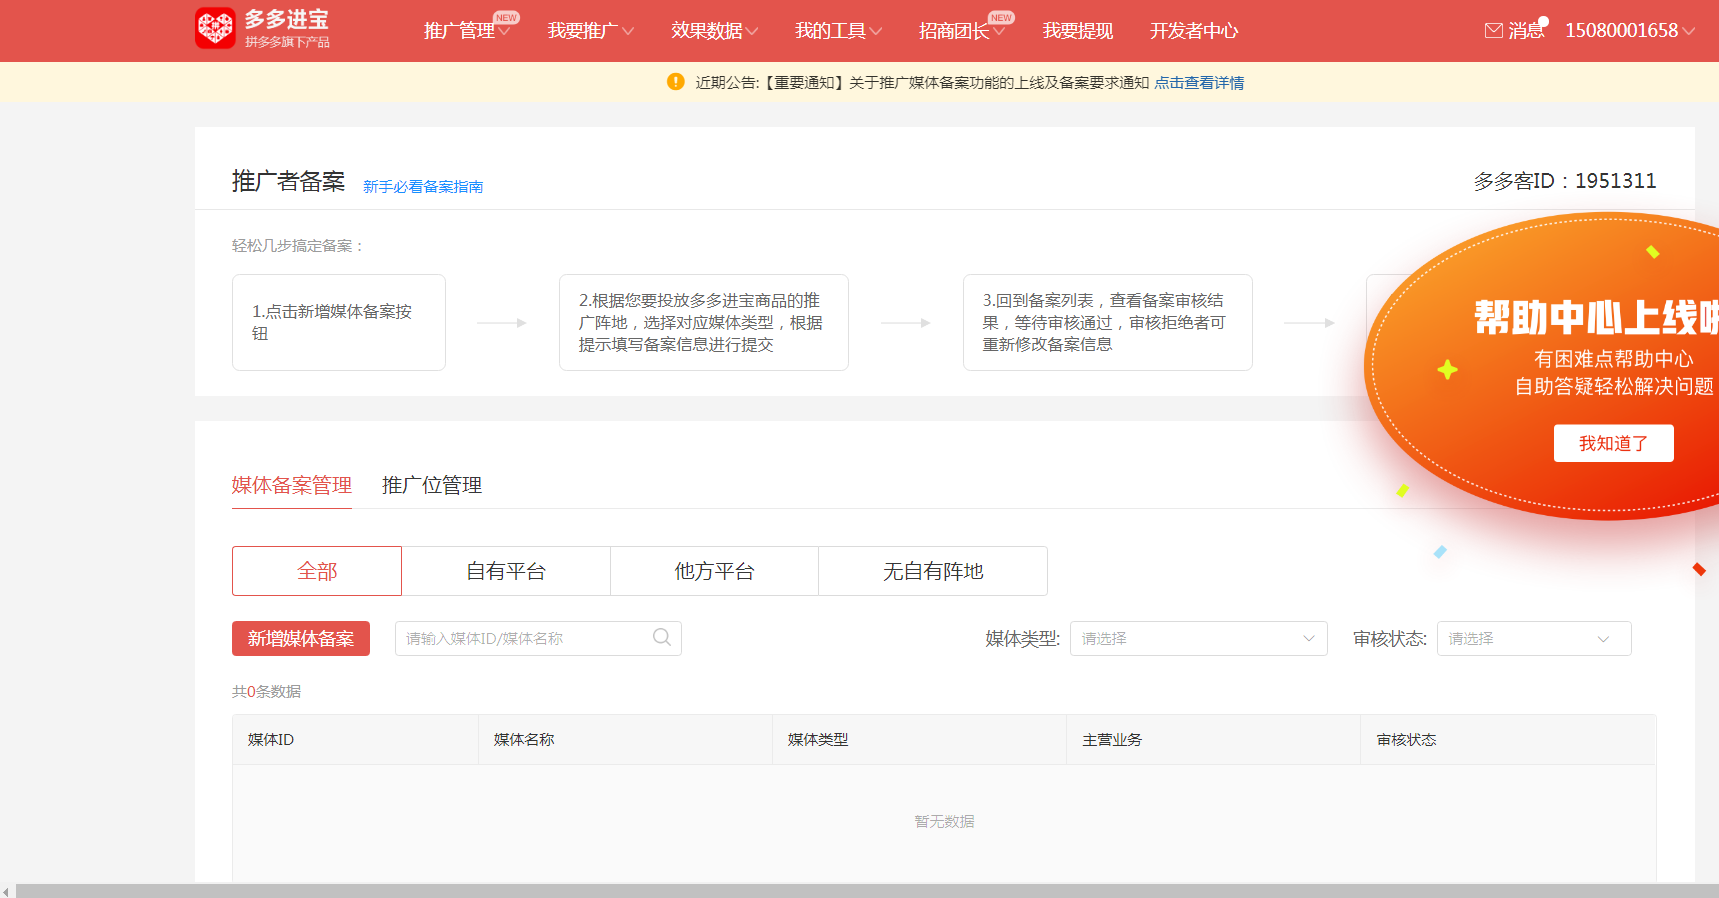1719x898 pixels.
Task: Expand the 我要推广 menu
Action: (591, 31)
